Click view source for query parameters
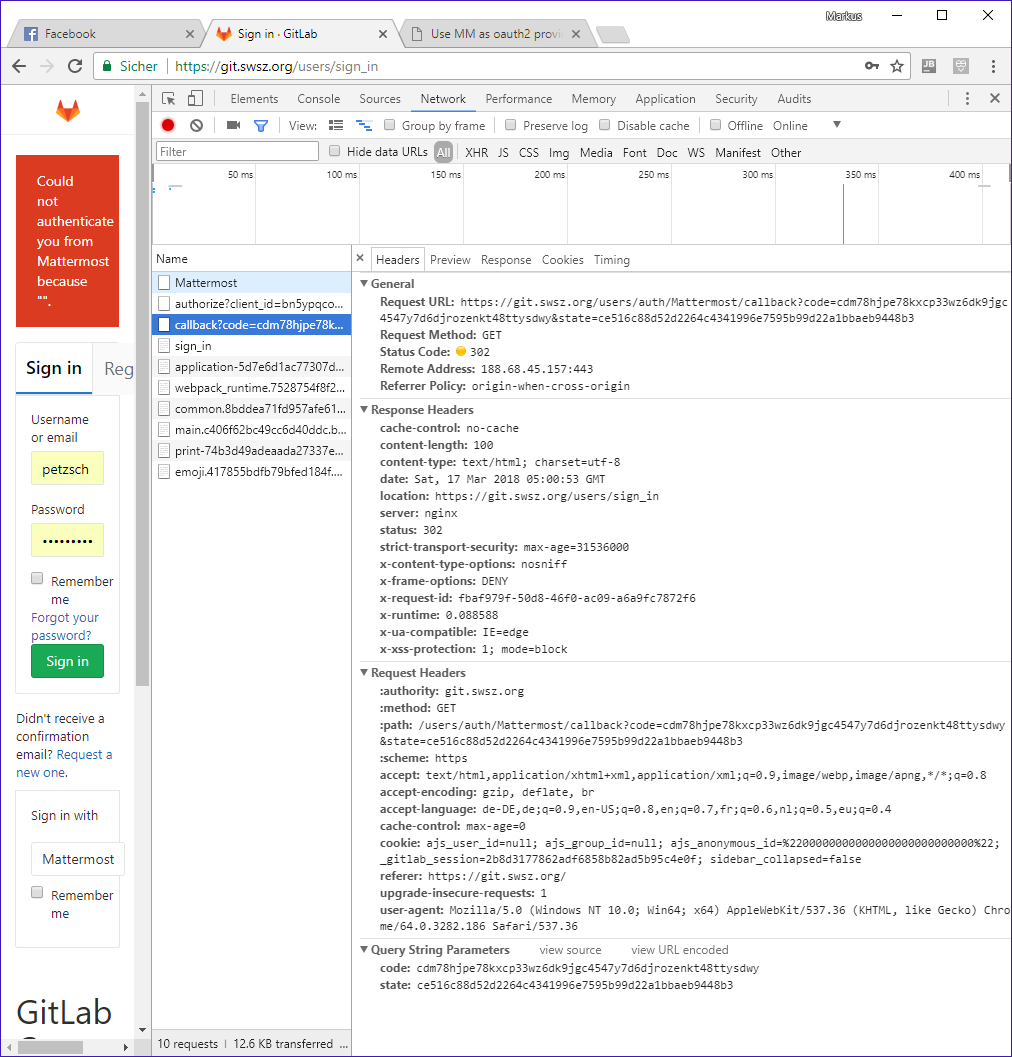The height and width of the screenshot is (1057, 1012). coord(570,950)
